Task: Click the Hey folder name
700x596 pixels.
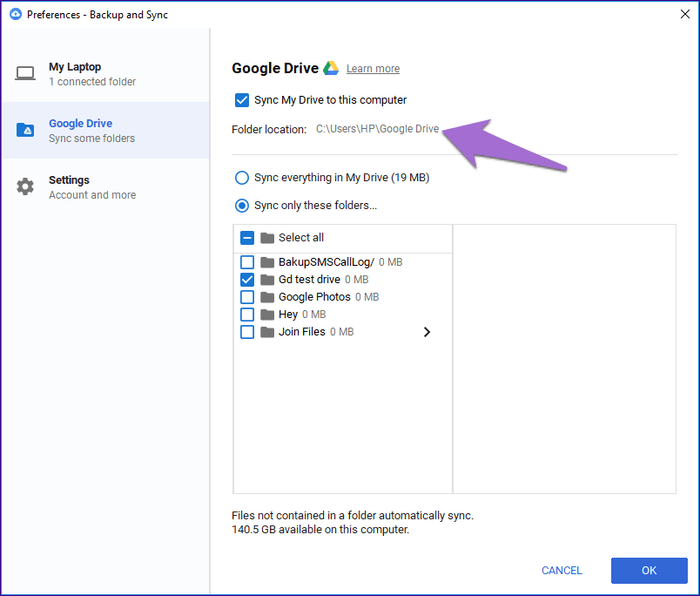Action: tap(288, 315)
